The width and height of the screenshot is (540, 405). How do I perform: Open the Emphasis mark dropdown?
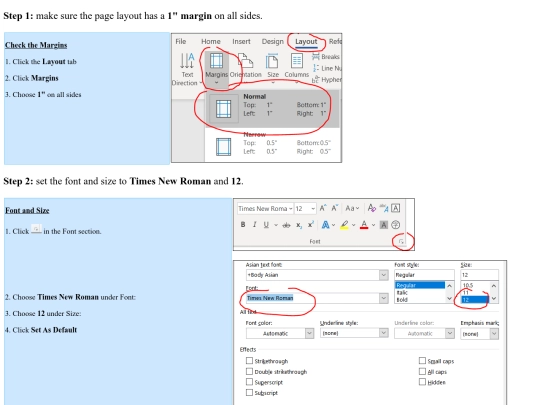[494, 333]
